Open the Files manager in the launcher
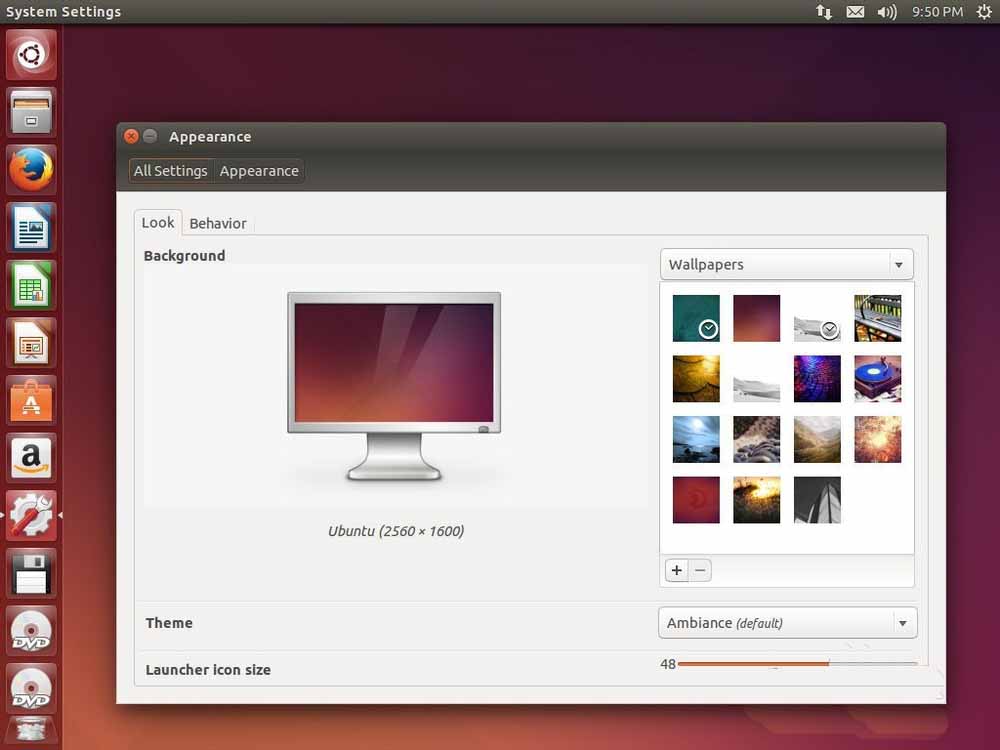1000x750 pixels. pos(31,112)
